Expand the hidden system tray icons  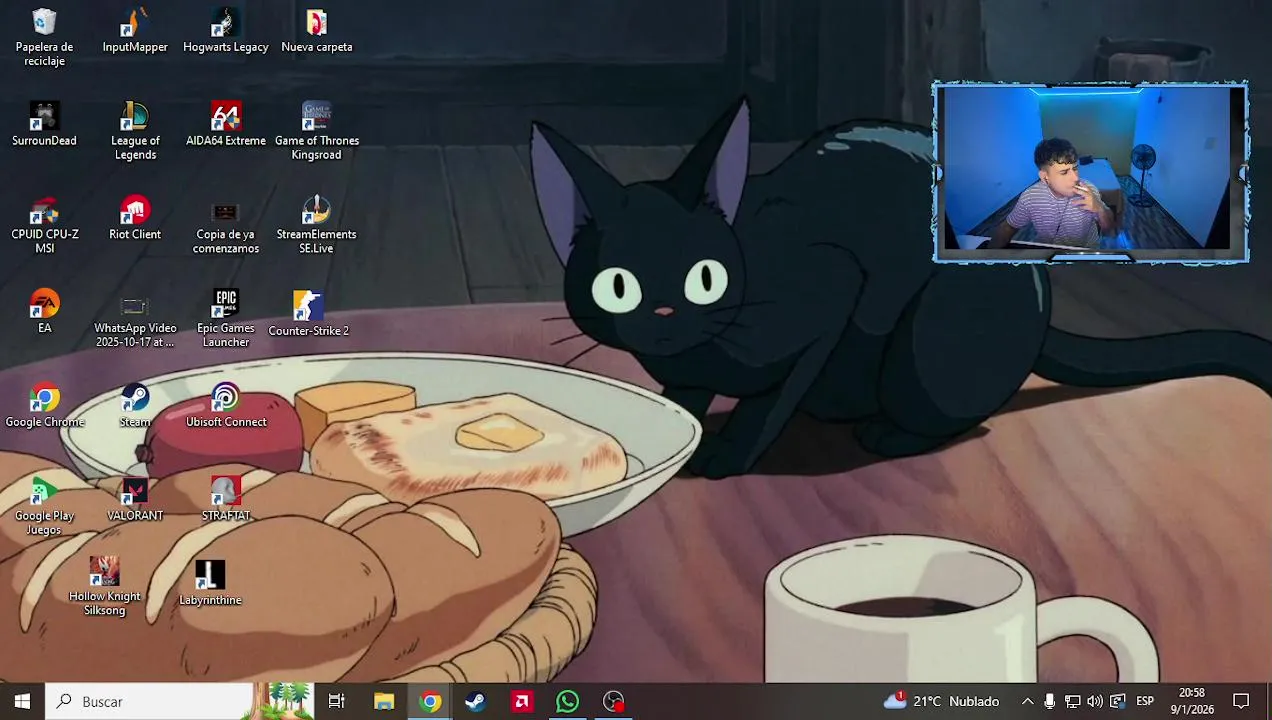click(1027, 701)
